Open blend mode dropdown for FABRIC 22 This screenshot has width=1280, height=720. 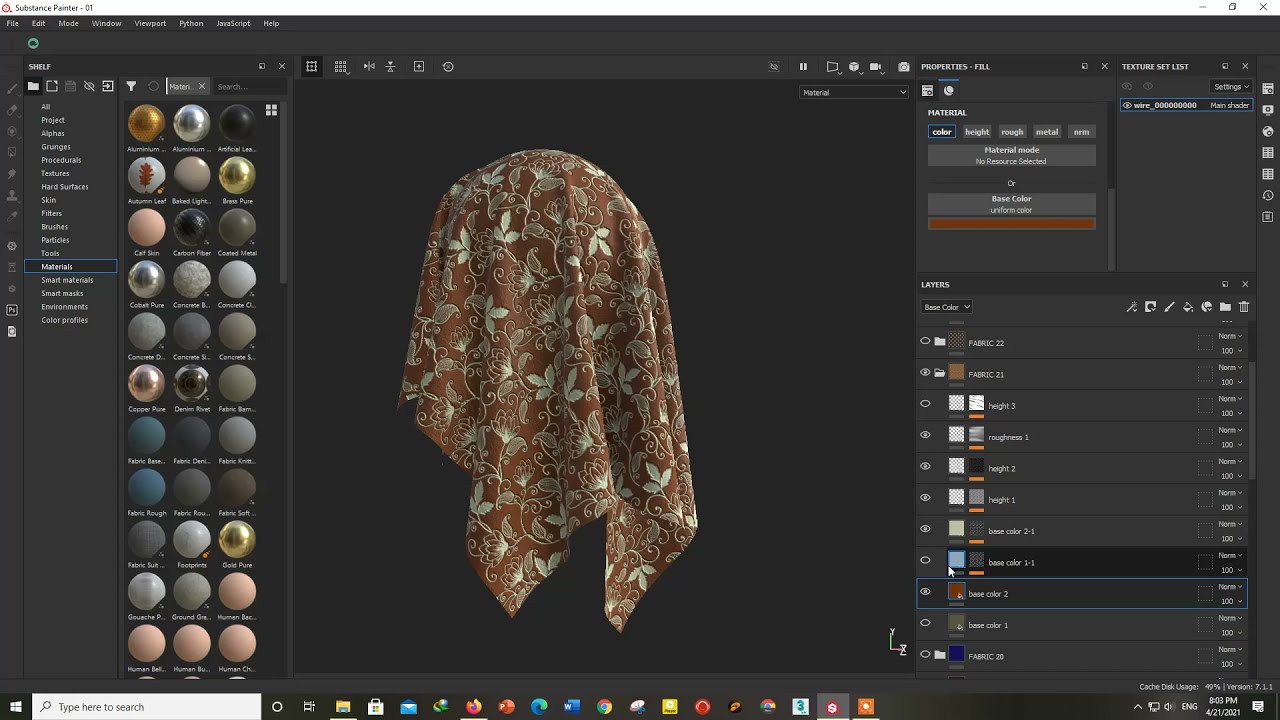tap(1231, 336)
